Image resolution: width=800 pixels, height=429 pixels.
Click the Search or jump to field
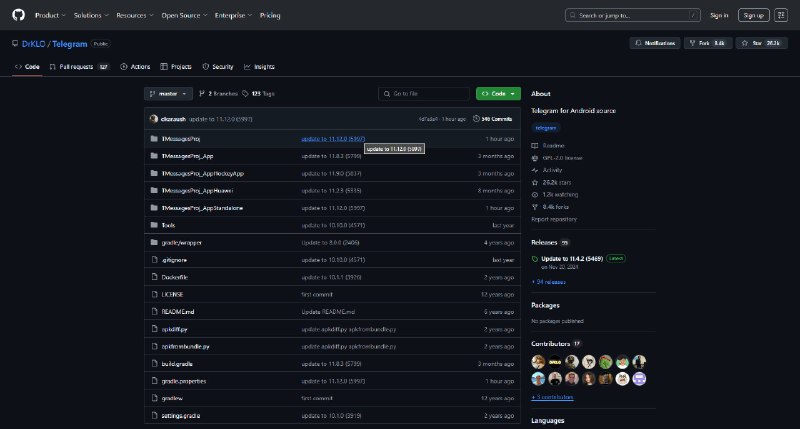point(633,15)
